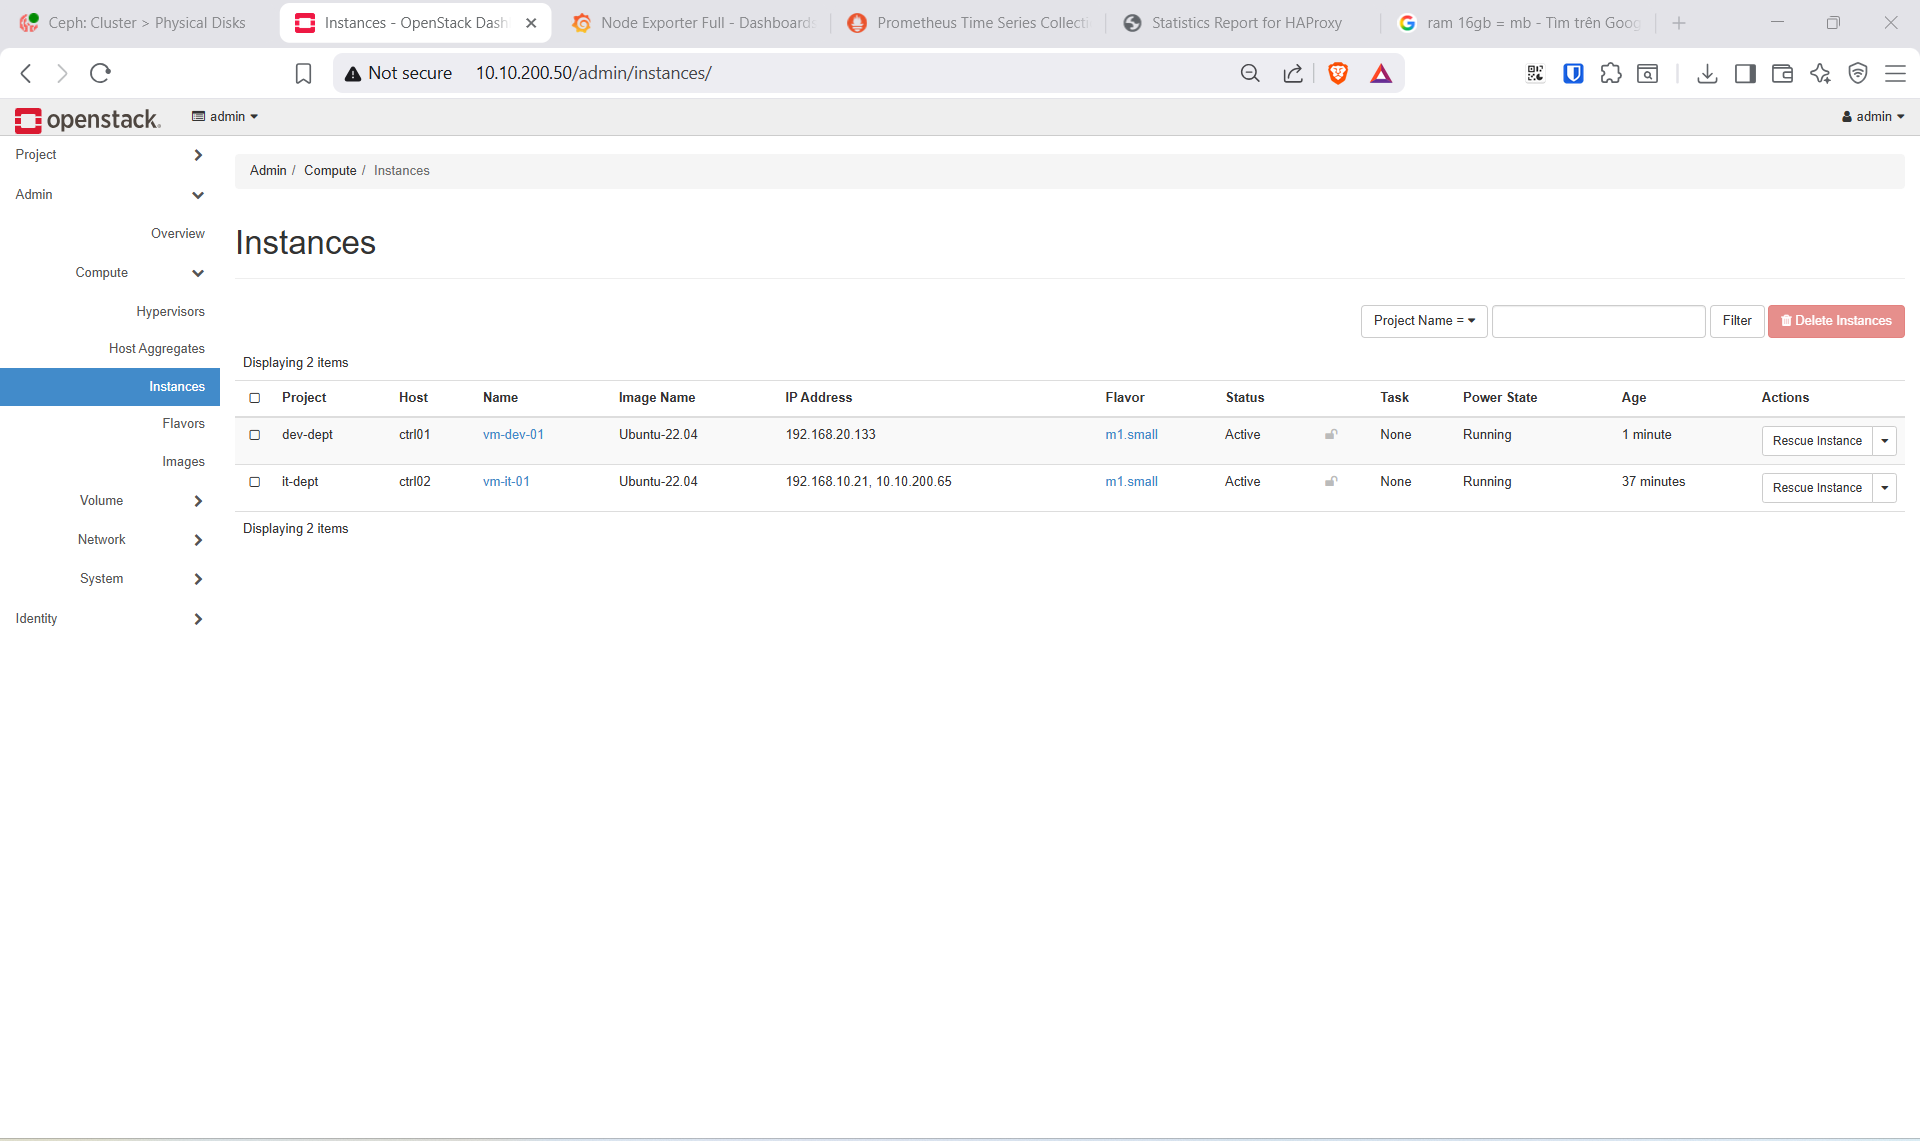
Task: Open Brave Shields lion icon
Action: click(1337, 73)
